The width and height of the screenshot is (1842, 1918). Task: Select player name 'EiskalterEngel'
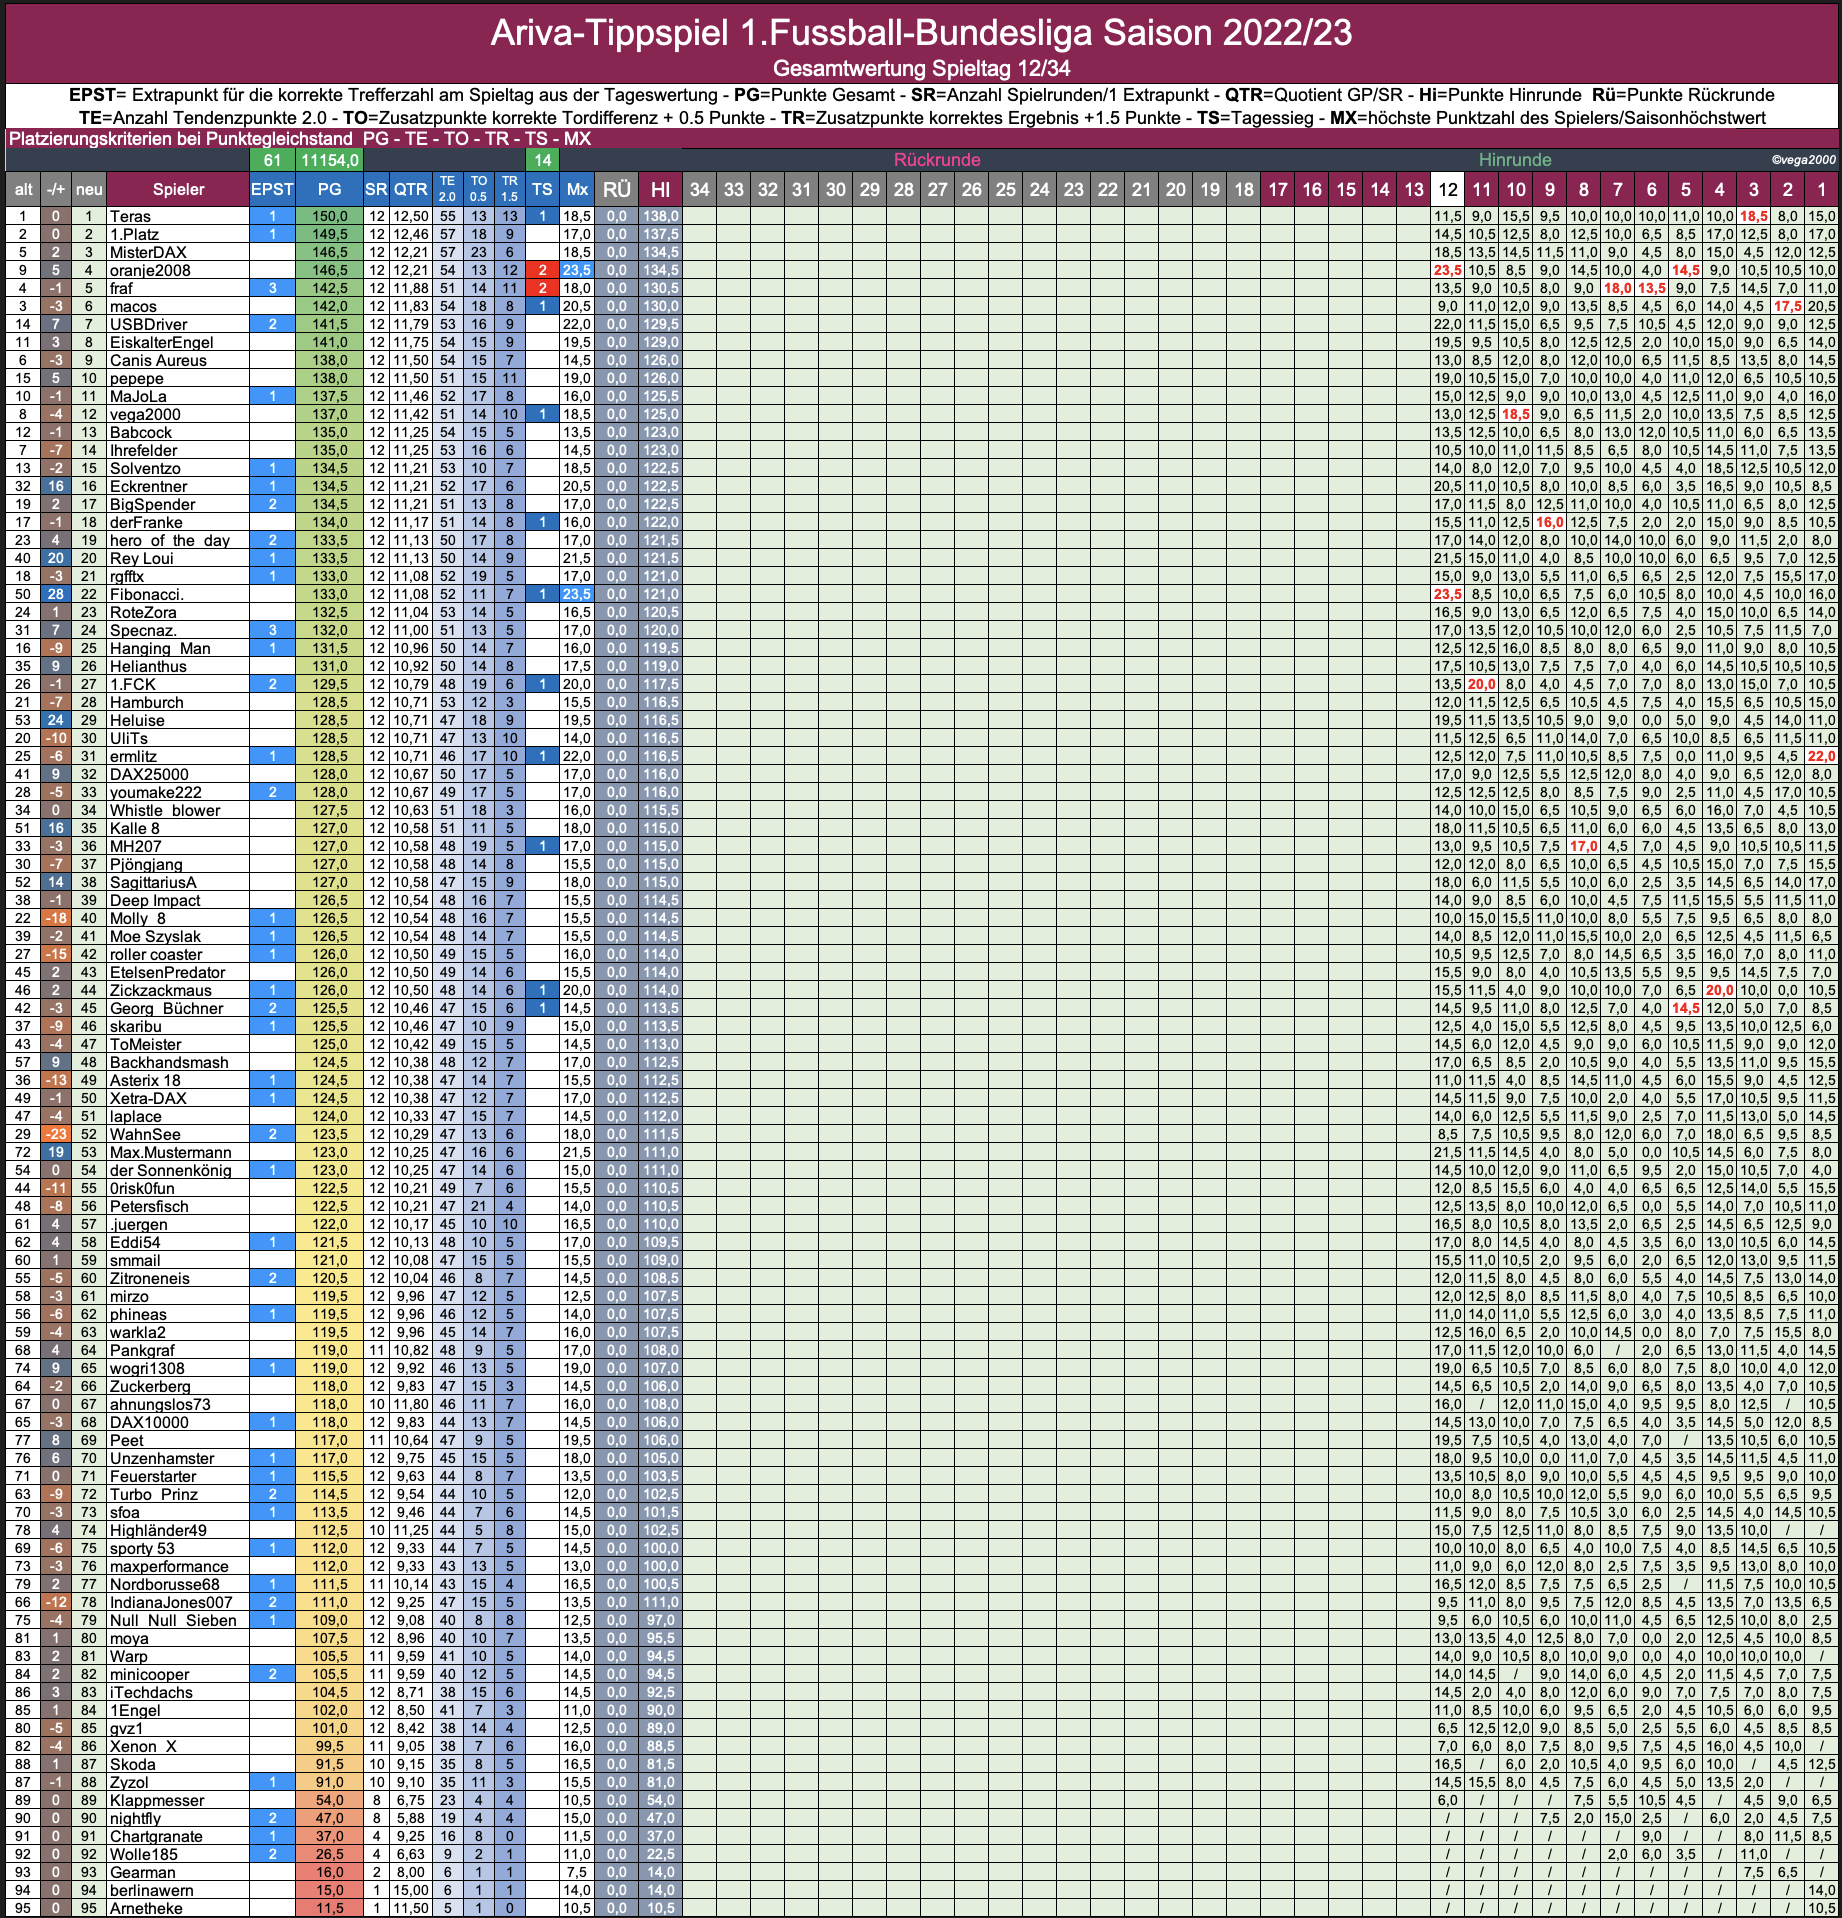(x=161, y=342)
